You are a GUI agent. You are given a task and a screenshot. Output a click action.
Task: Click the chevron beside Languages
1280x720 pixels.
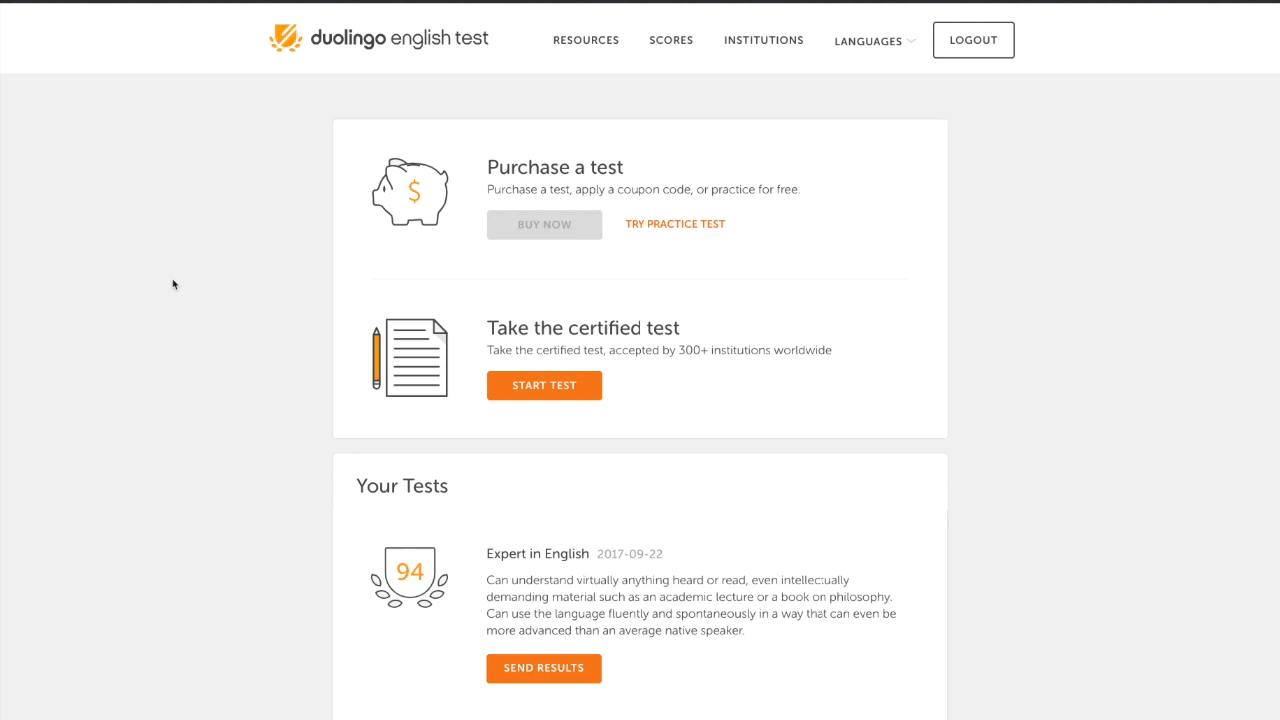(911, 41)
